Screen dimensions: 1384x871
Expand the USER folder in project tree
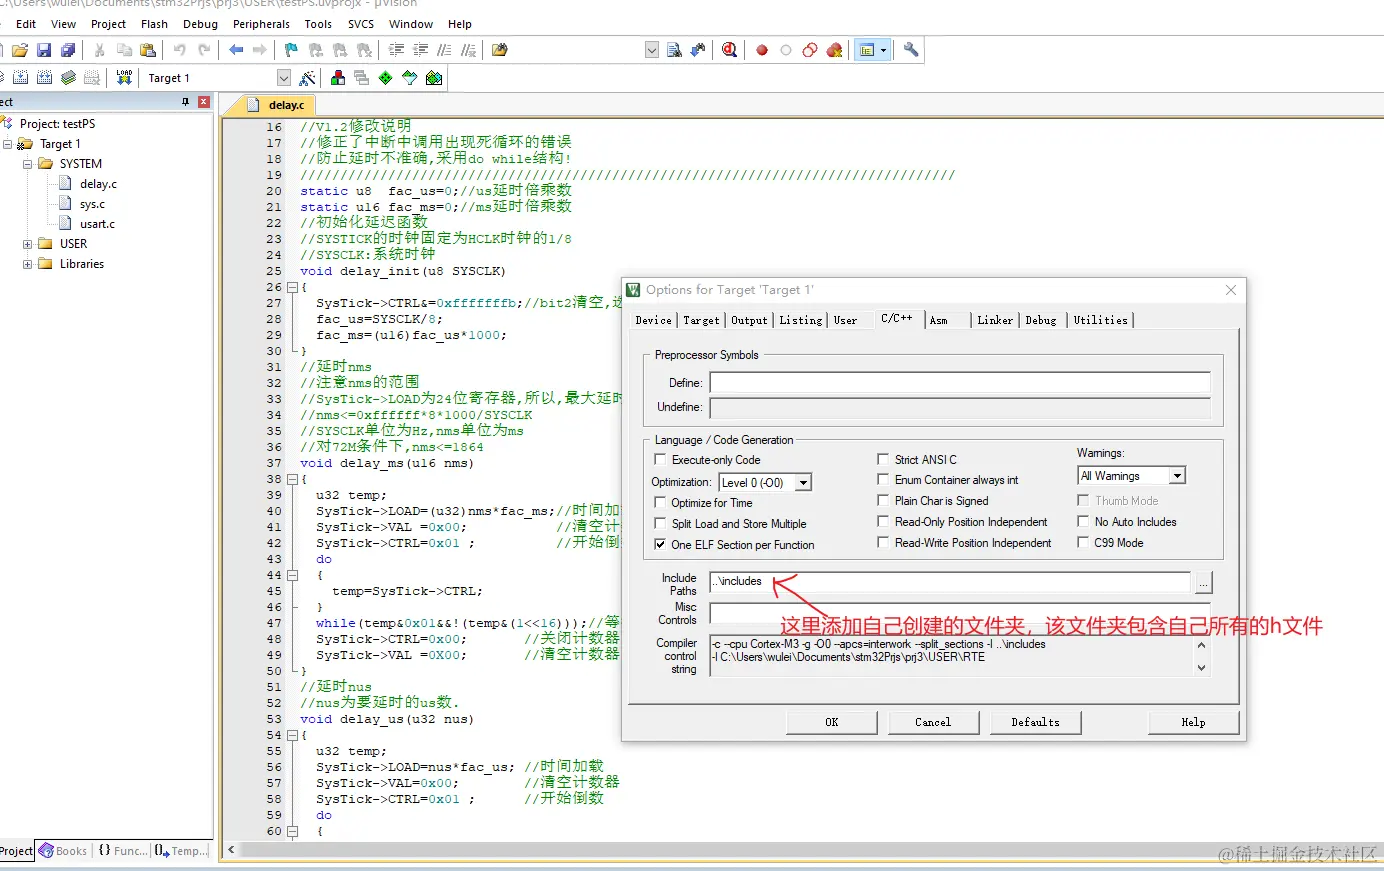pyautogui.click(x=28, y=244)
